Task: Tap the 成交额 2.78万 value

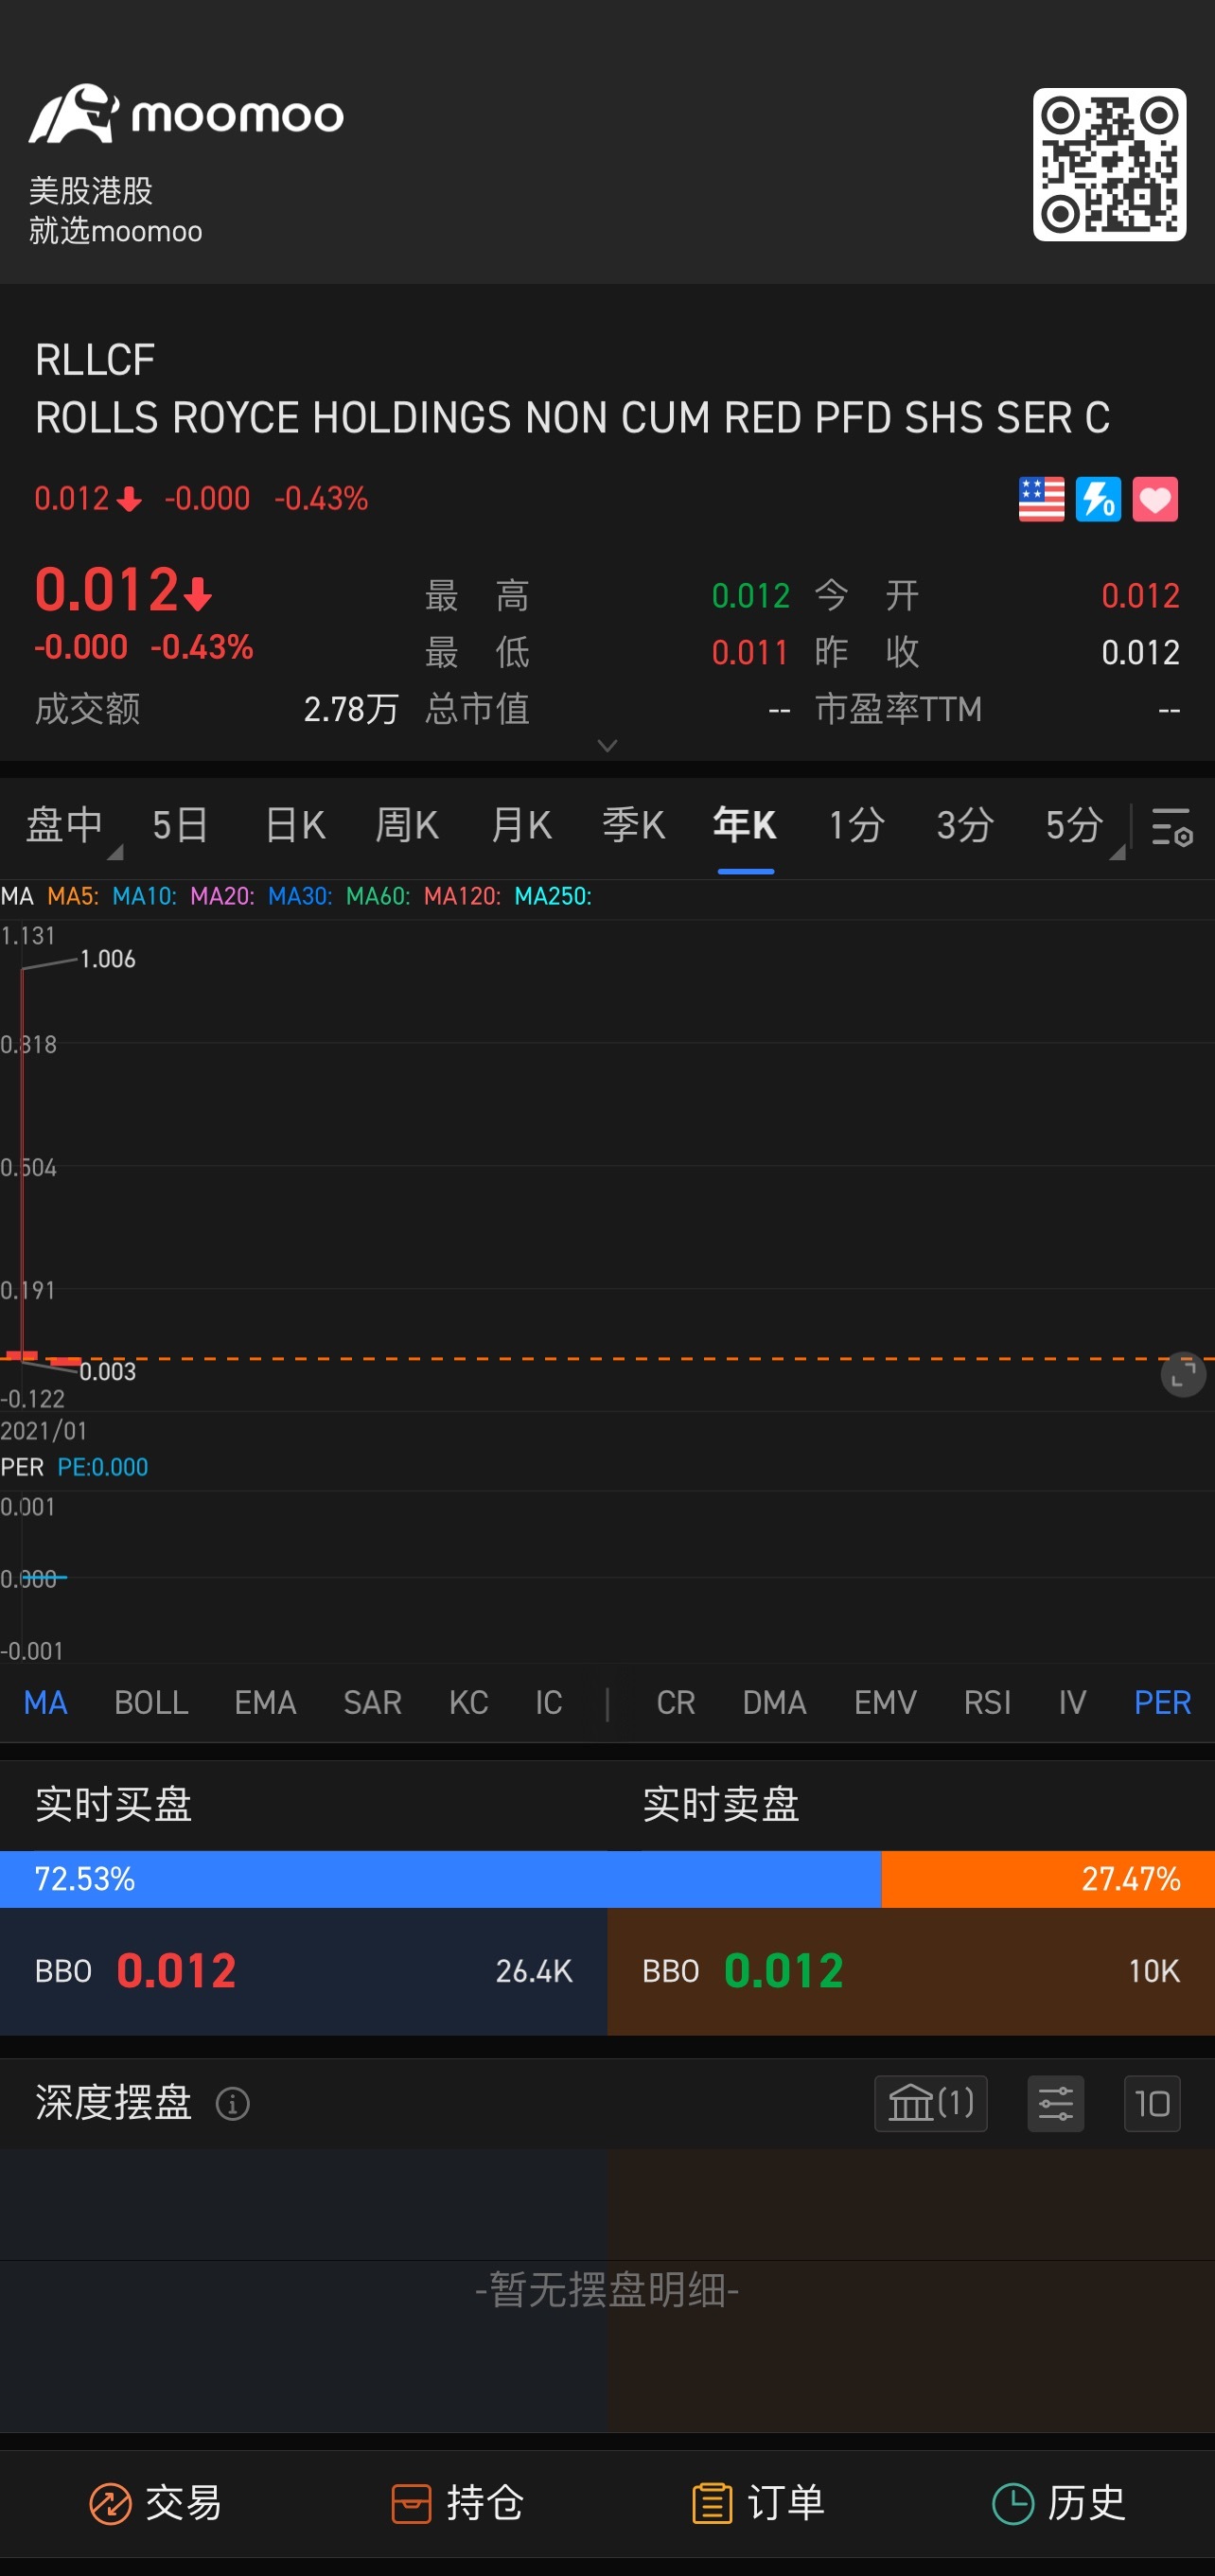Action: click(351, 709)
